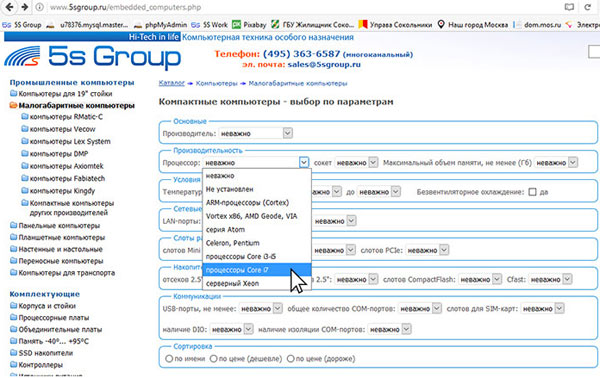Screen dimensions: 600x378
Task: Toggle reader view icon in address bar
Action: tap(569, 7)
